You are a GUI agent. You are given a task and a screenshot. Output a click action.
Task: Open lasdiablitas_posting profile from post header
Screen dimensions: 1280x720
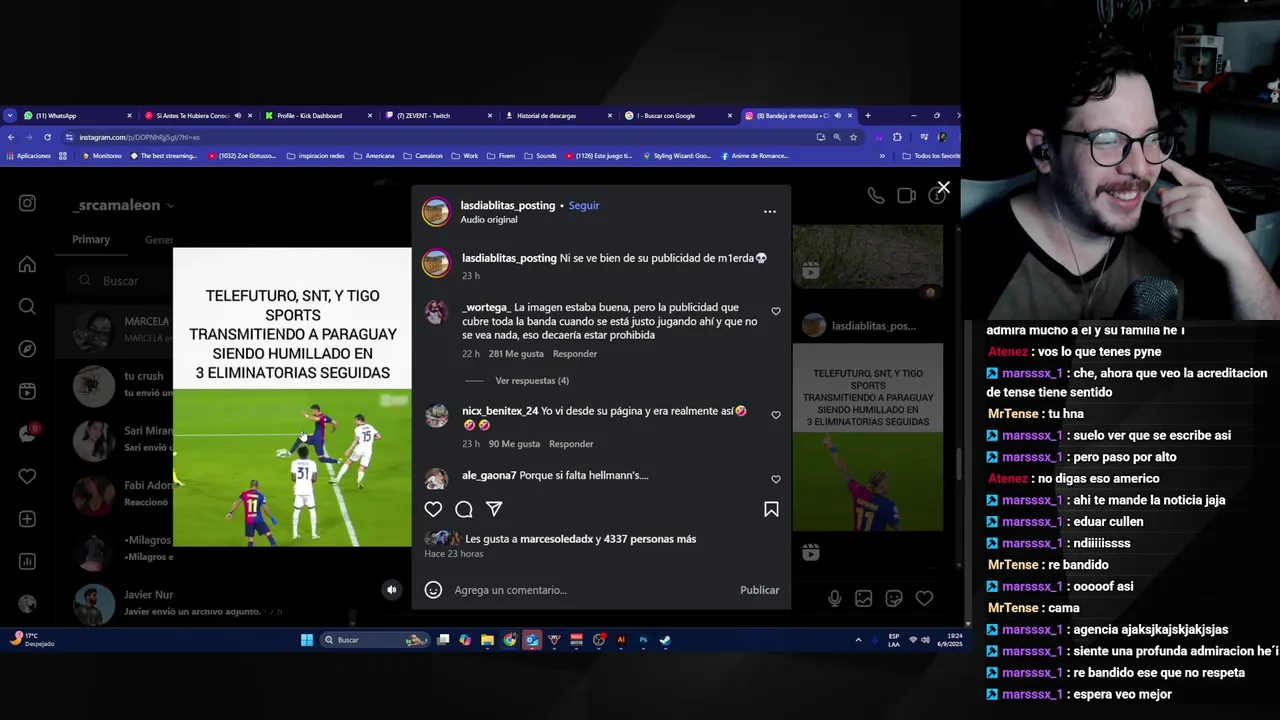click(507, 205)
